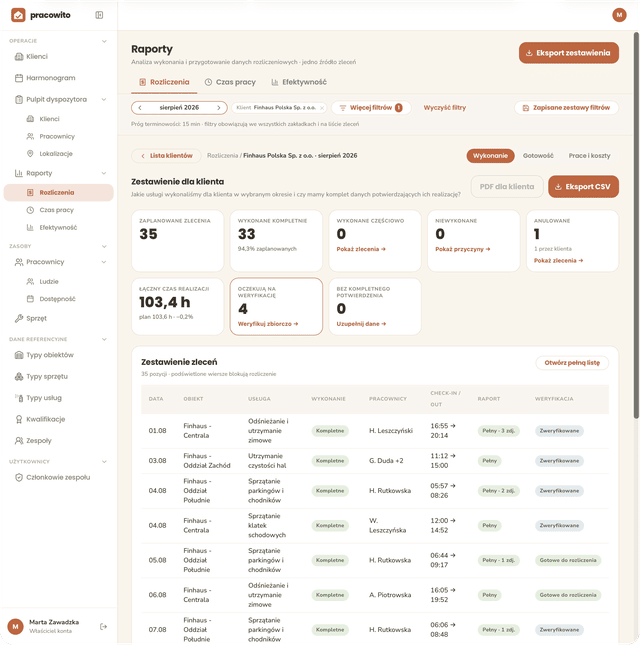The image size is (640, 645).
Task: Collapse sidebar using panel toggle icon
Action: (99, 15)
